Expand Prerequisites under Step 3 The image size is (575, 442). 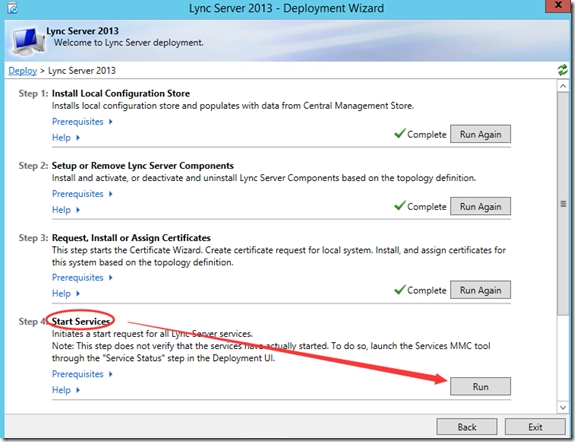(82, 277)
